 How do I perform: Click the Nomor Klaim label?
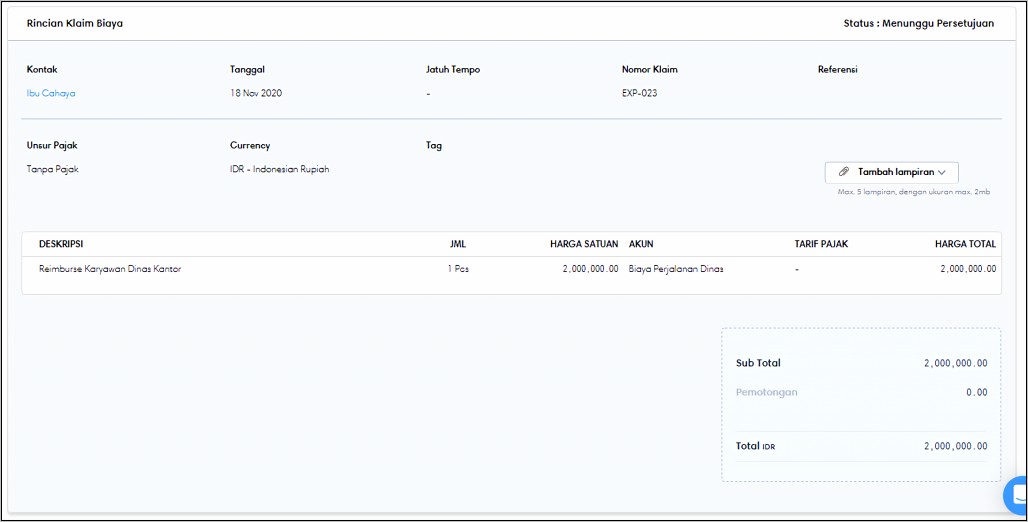point(650,70)
